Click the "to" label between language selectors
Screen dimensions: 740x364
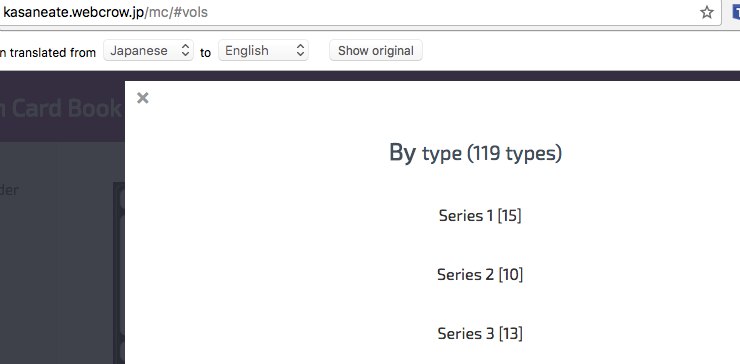tap(205, 52)
